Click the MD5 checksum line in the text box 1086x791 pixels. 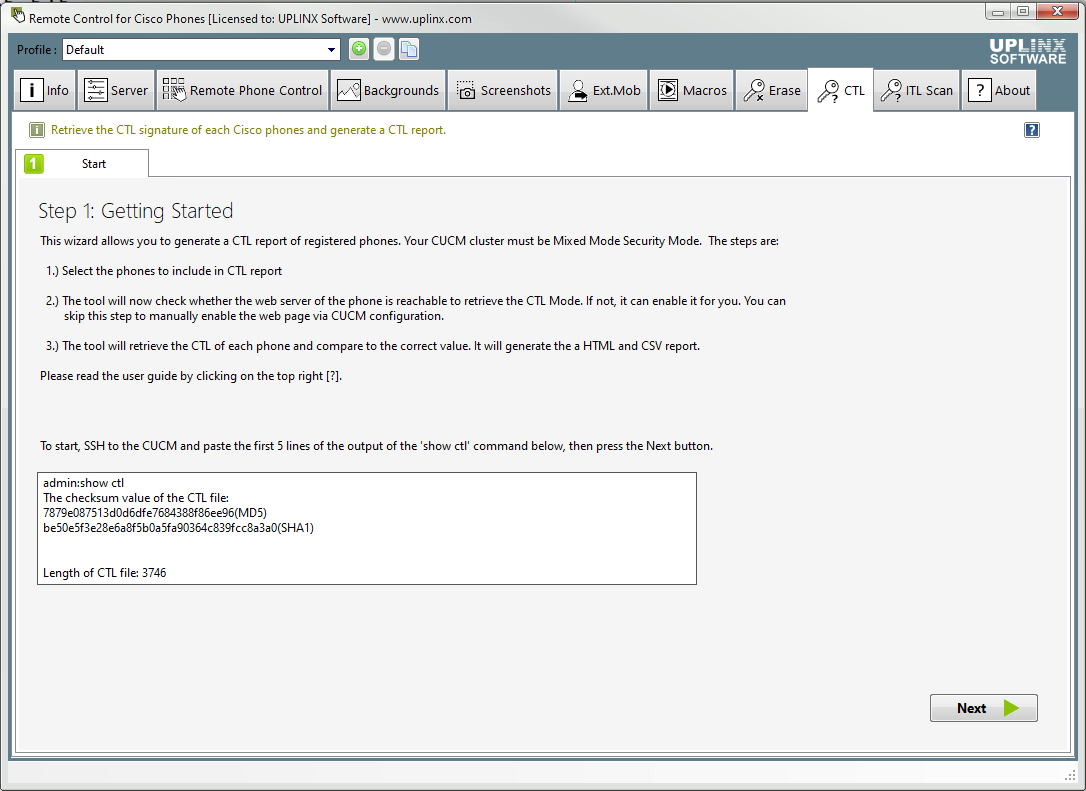pyautogui.click(x=154, y=513)
